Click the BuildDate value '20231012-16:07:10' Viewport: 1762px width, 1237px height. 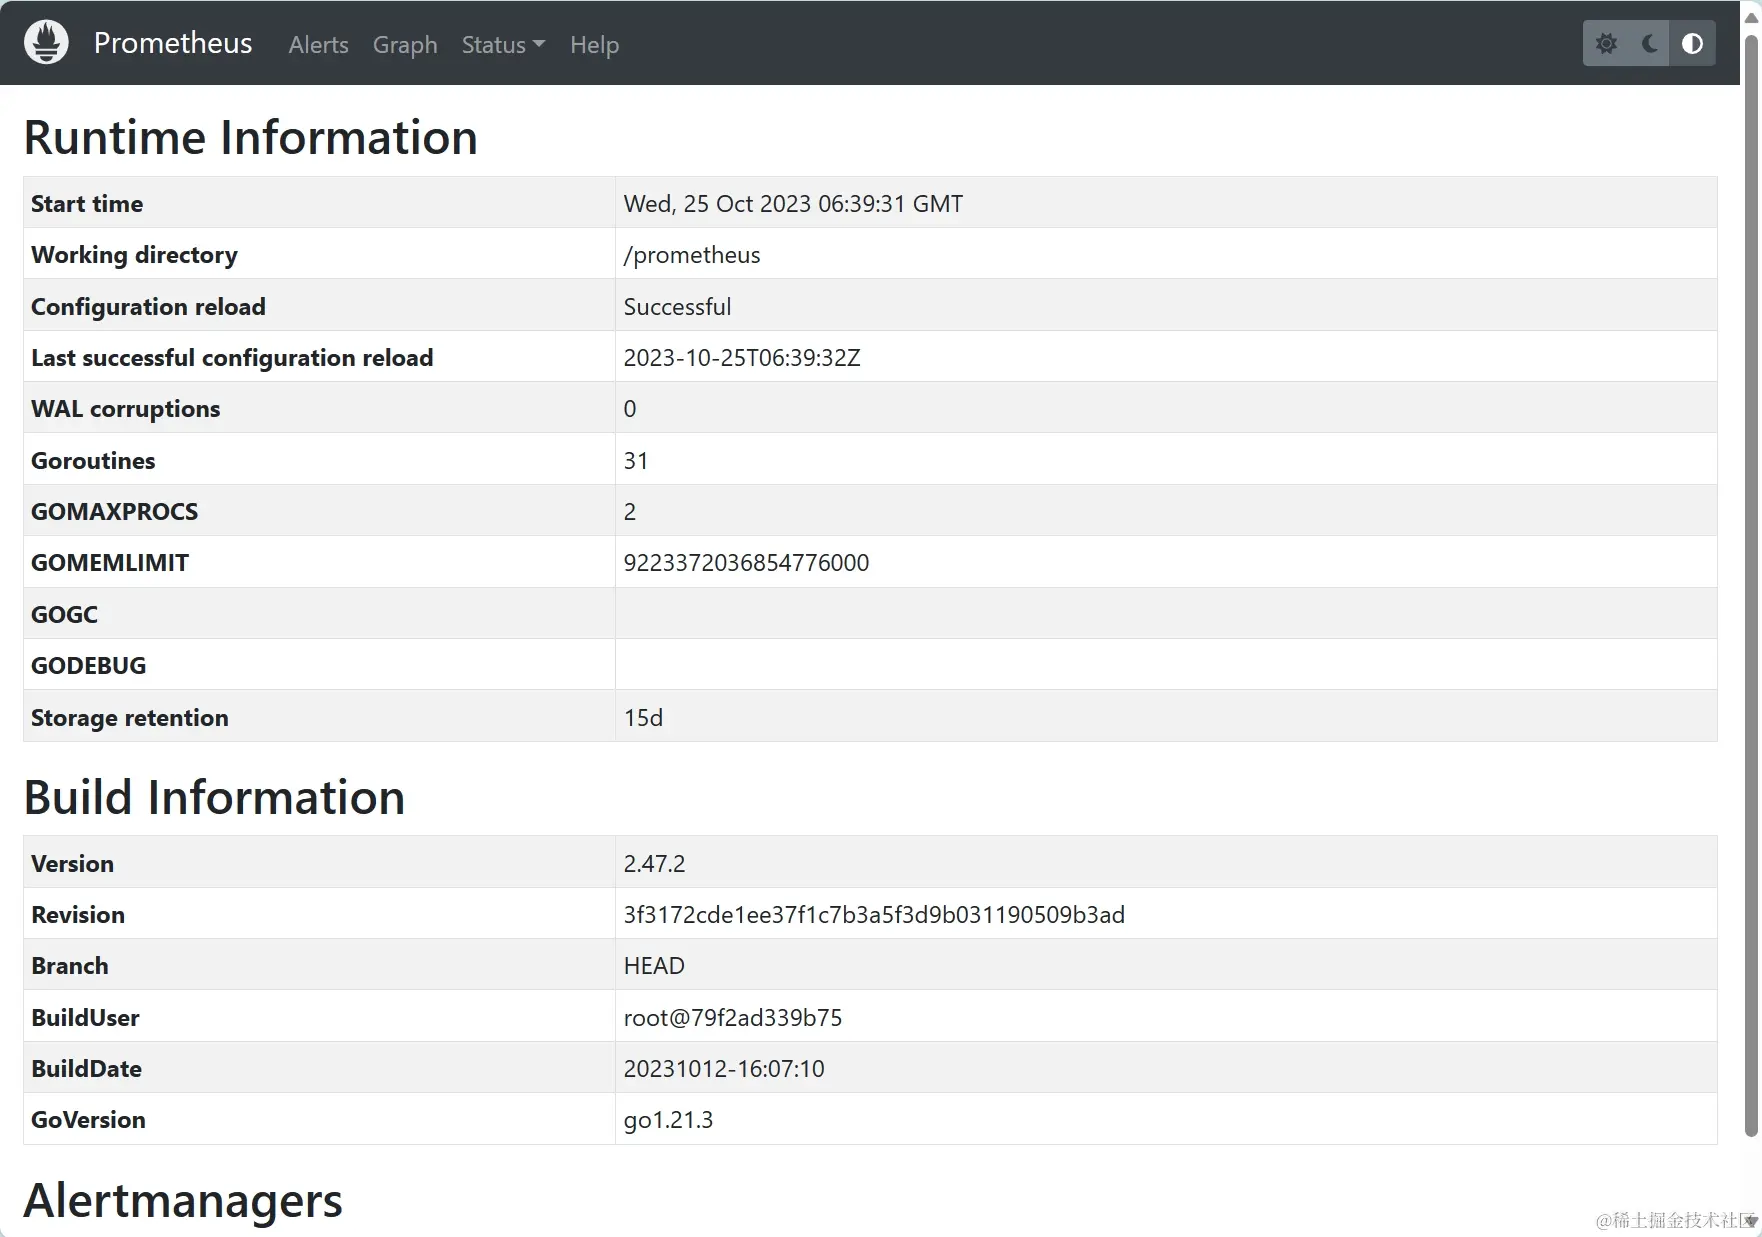(x=724, y=1069)
